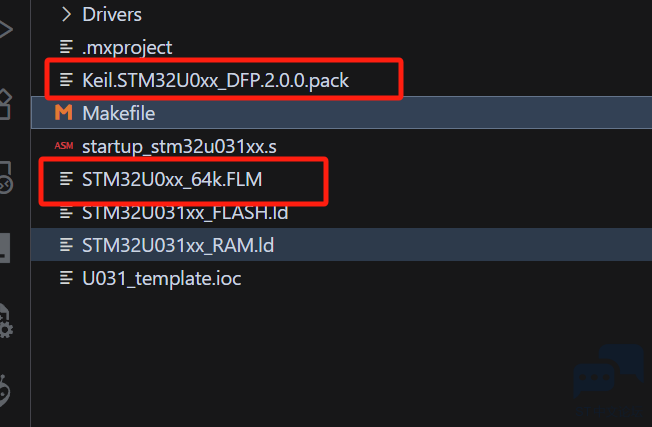Click the file icon beside U031_template.ioc
This screenshot has width=652, height=427.
(x=66, y=278)
